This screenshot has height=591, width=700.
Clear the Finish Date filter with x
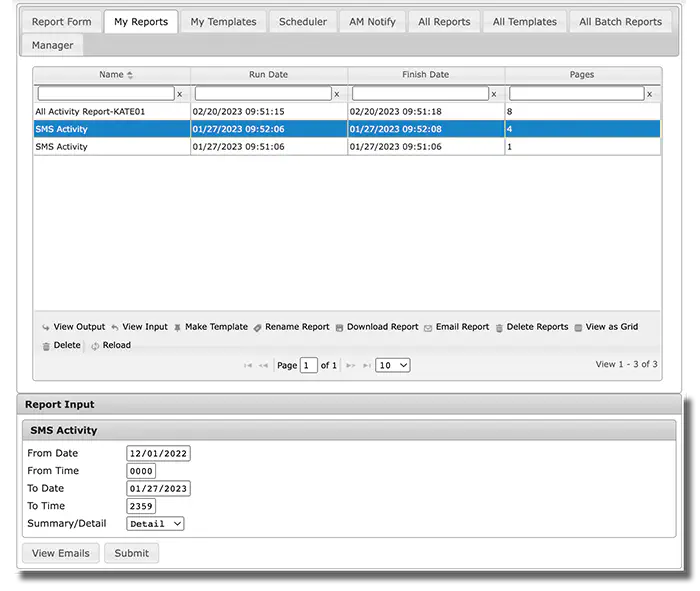coord(494,94)
